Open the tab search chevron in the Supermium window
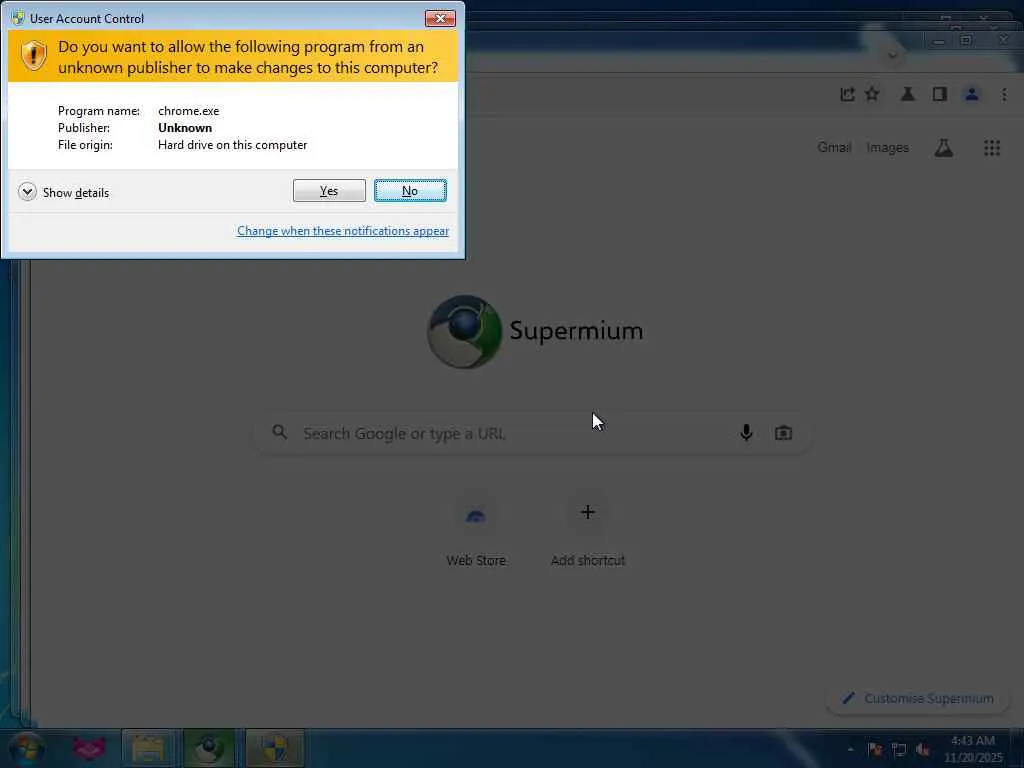The height and width of the screenshot is (768, 1024). [892, 56]
